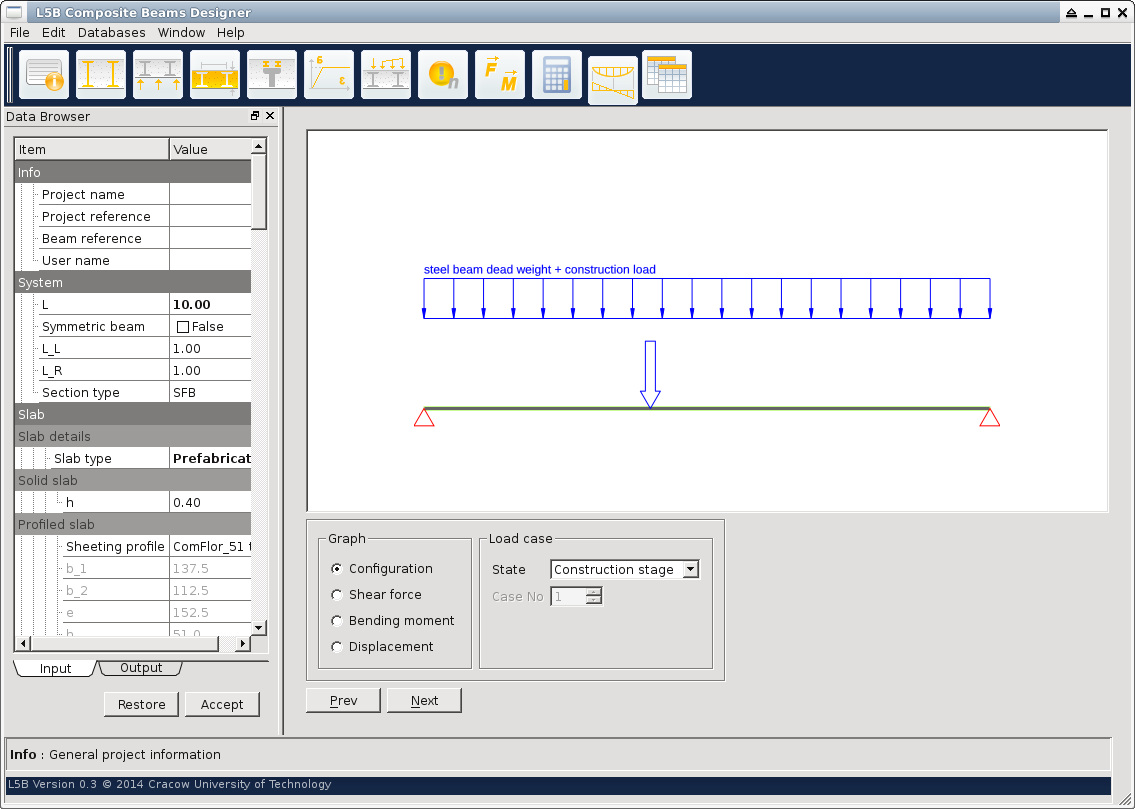Image resolution: width=1135 pixels, height=809 pixels.
Task: Click the Case No spinner arrows
Action: pos(594,597)
